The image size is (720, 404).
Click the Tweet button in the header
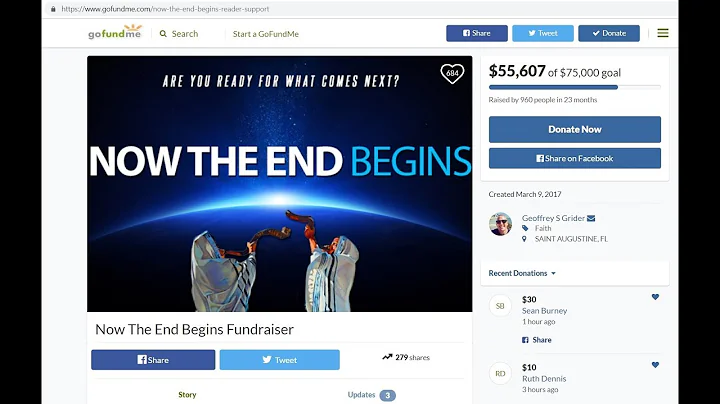click(543, 33)
